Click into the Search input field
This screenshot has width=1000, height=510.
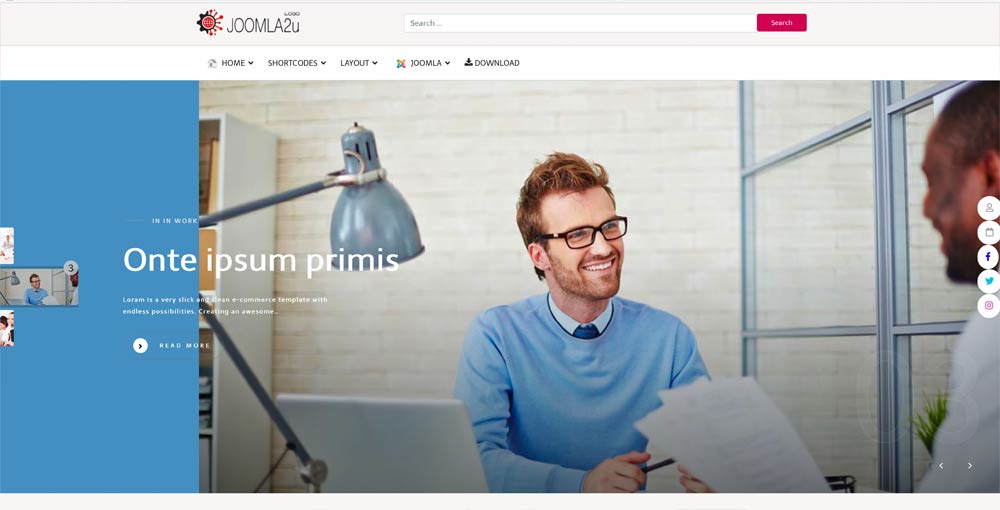click(x=580, y=23)
